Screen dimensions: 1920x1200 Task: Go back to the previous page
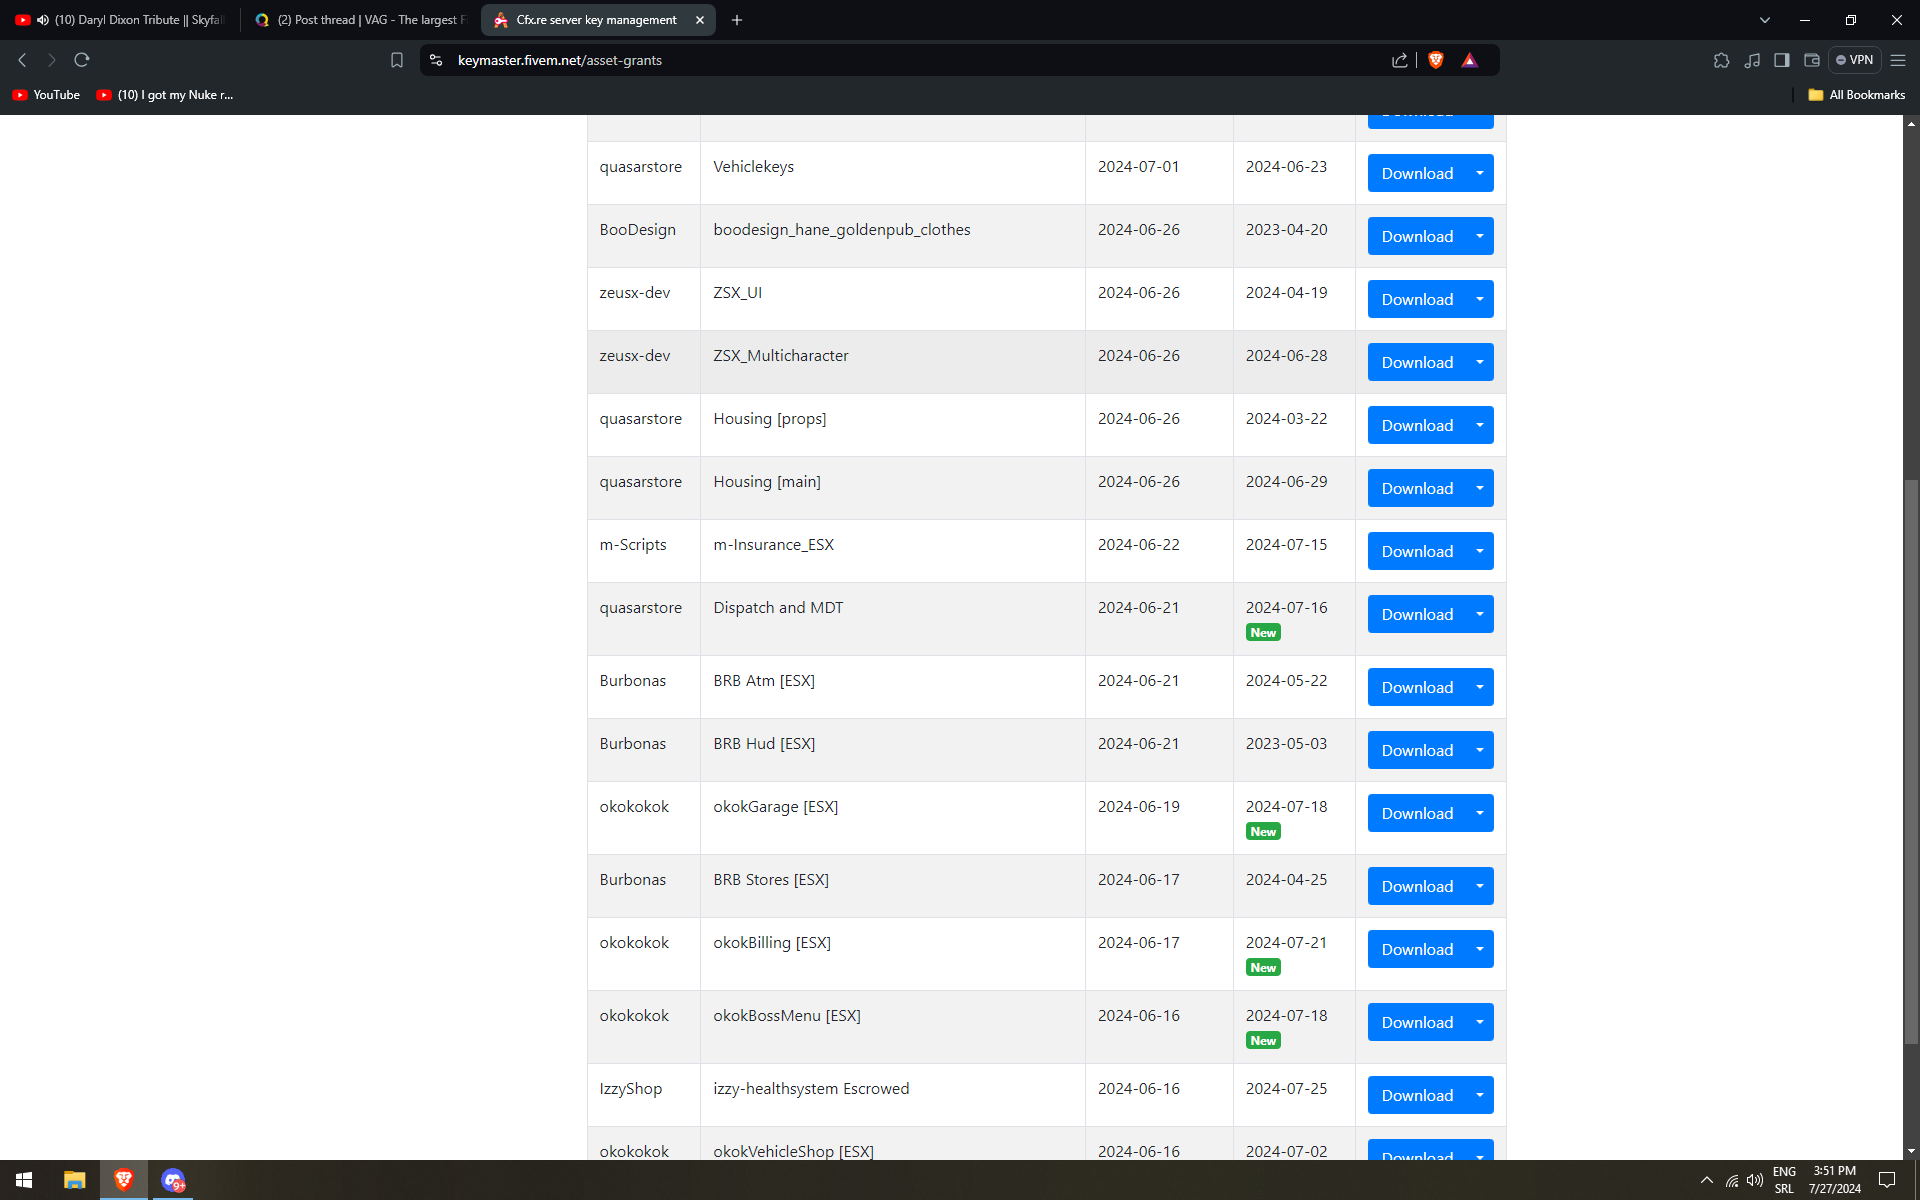coord(22,60)
